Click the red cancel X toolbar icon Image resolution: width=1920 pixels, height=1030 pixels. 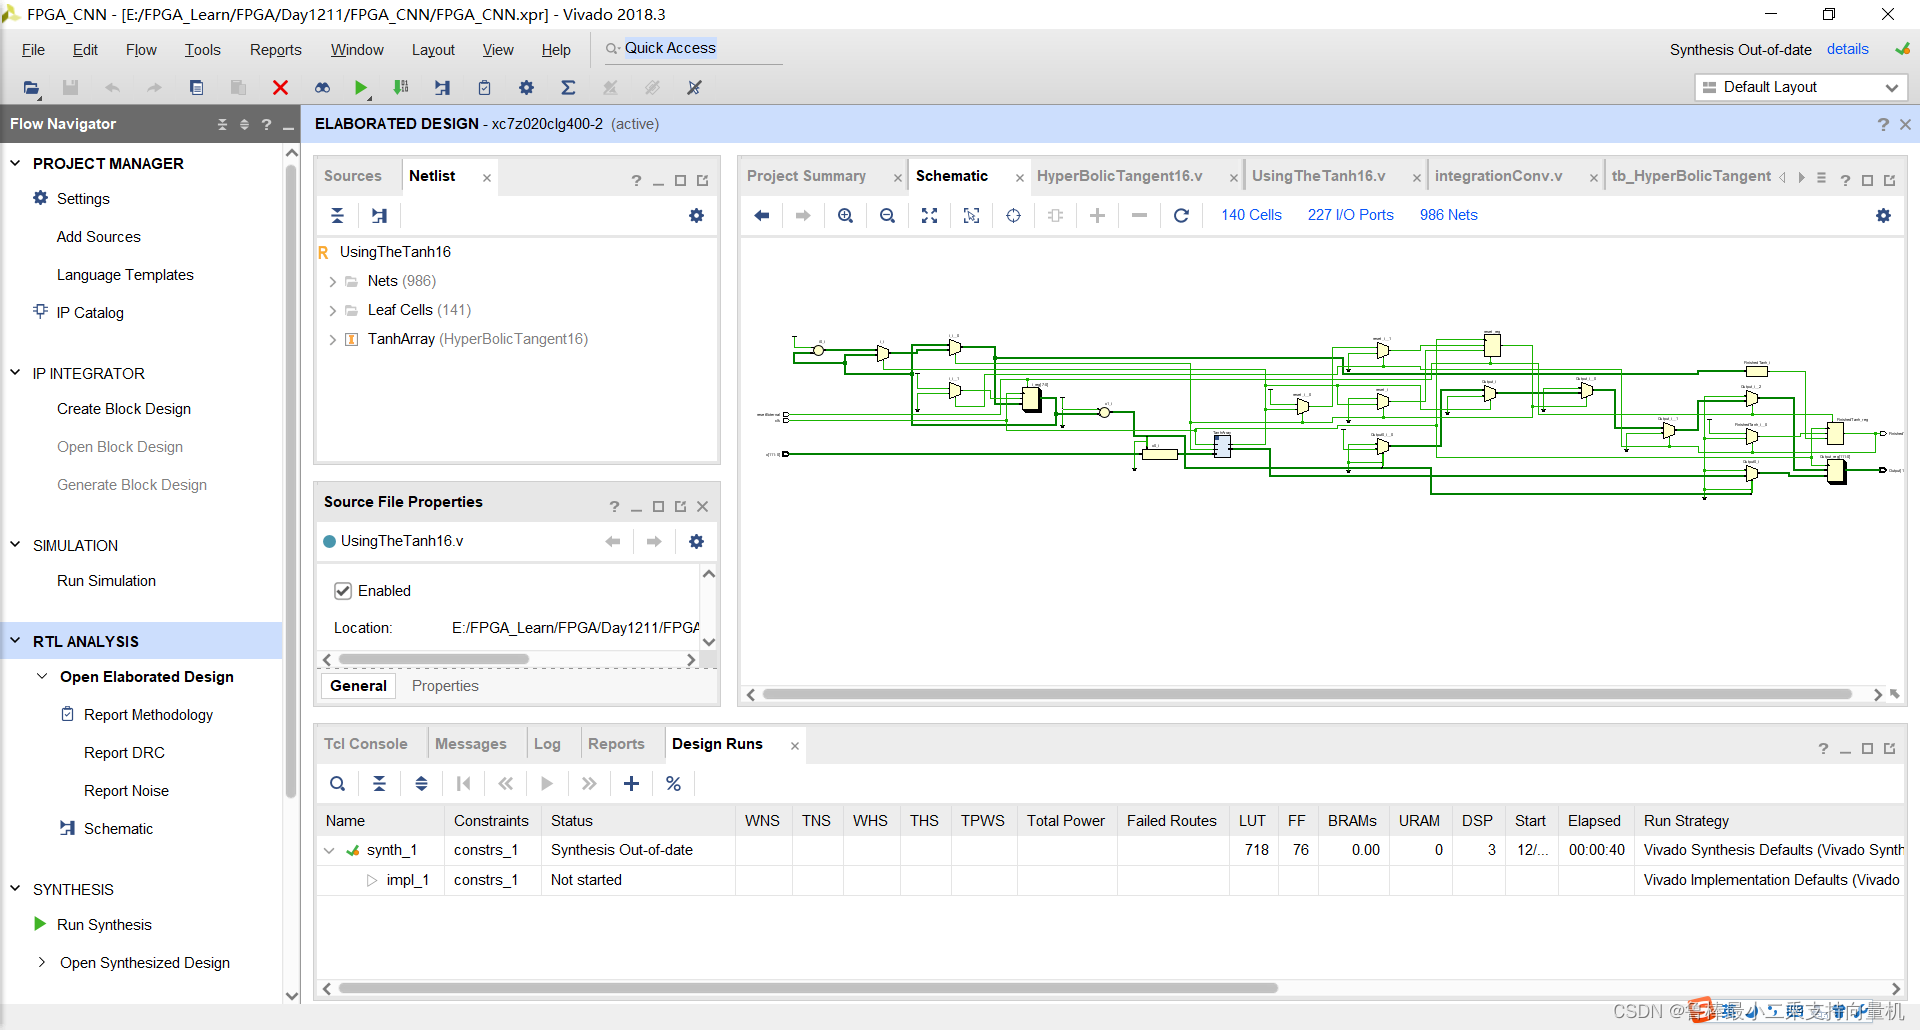pyautogui.click(x=280, y=88)
